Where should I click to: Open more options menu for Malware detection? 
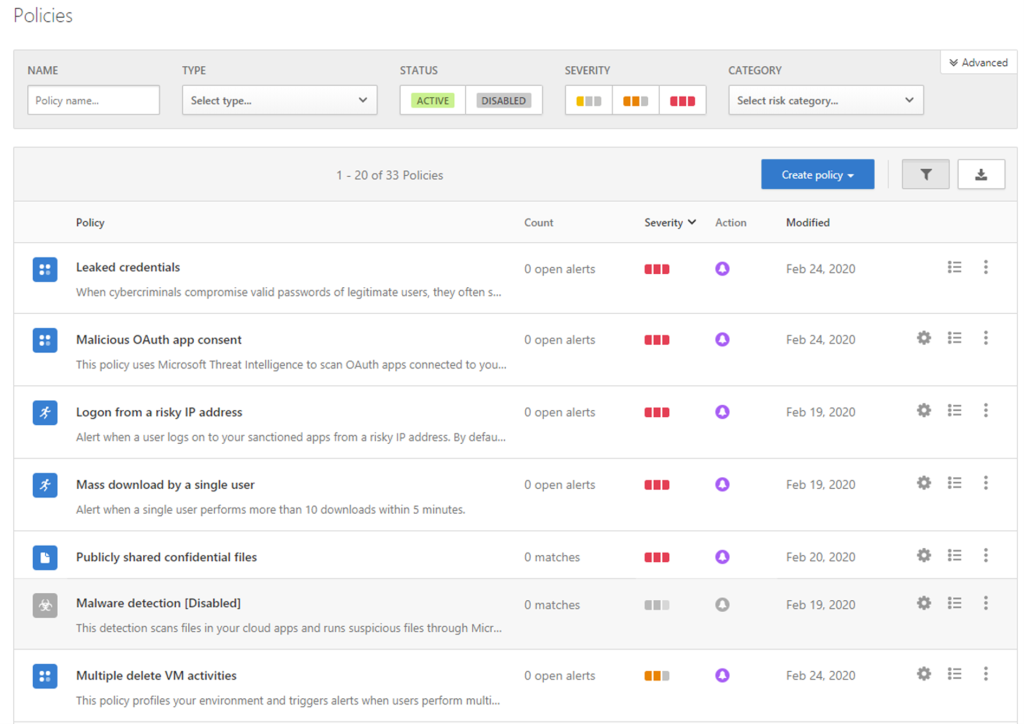click(986, 603)
